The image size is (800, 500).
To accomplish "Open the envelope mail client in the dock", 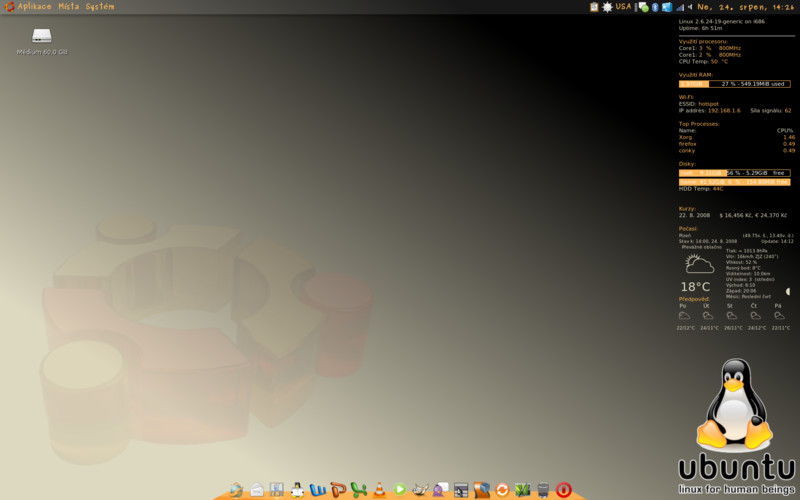I will click(257, 490).
